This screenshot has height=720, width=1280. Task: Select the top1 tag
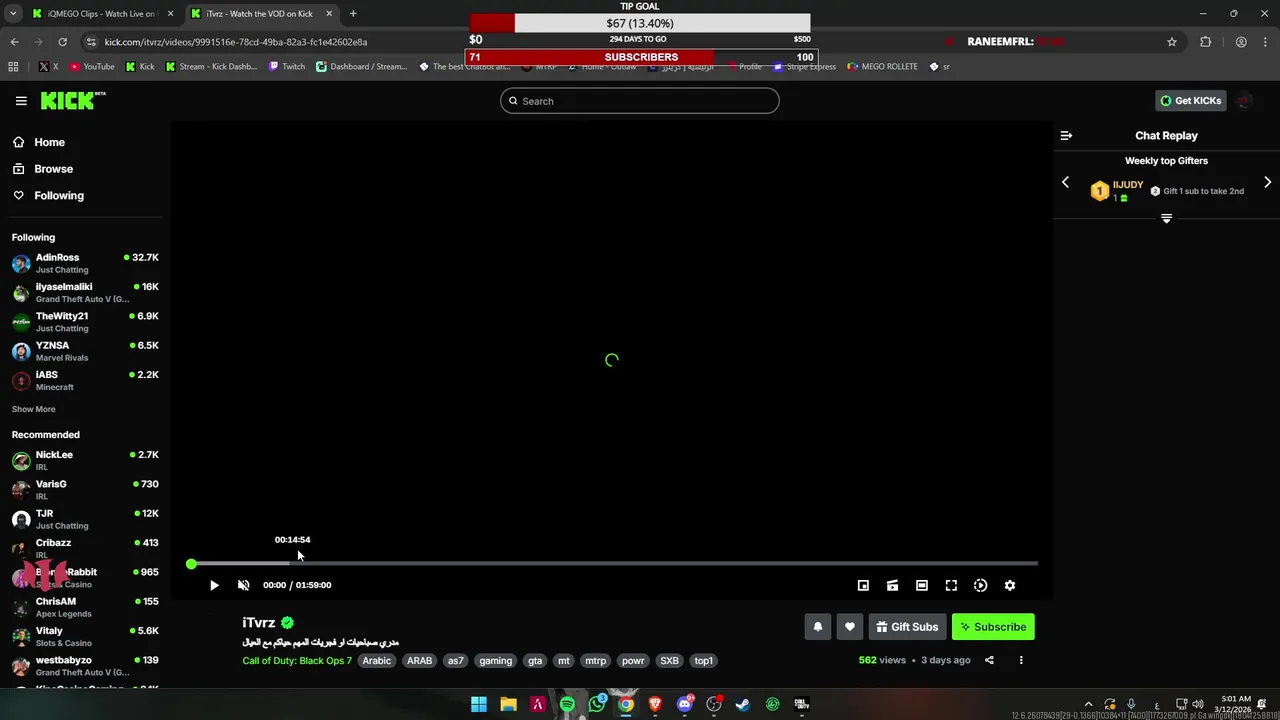pyautogui.click(x=703, y=660)
